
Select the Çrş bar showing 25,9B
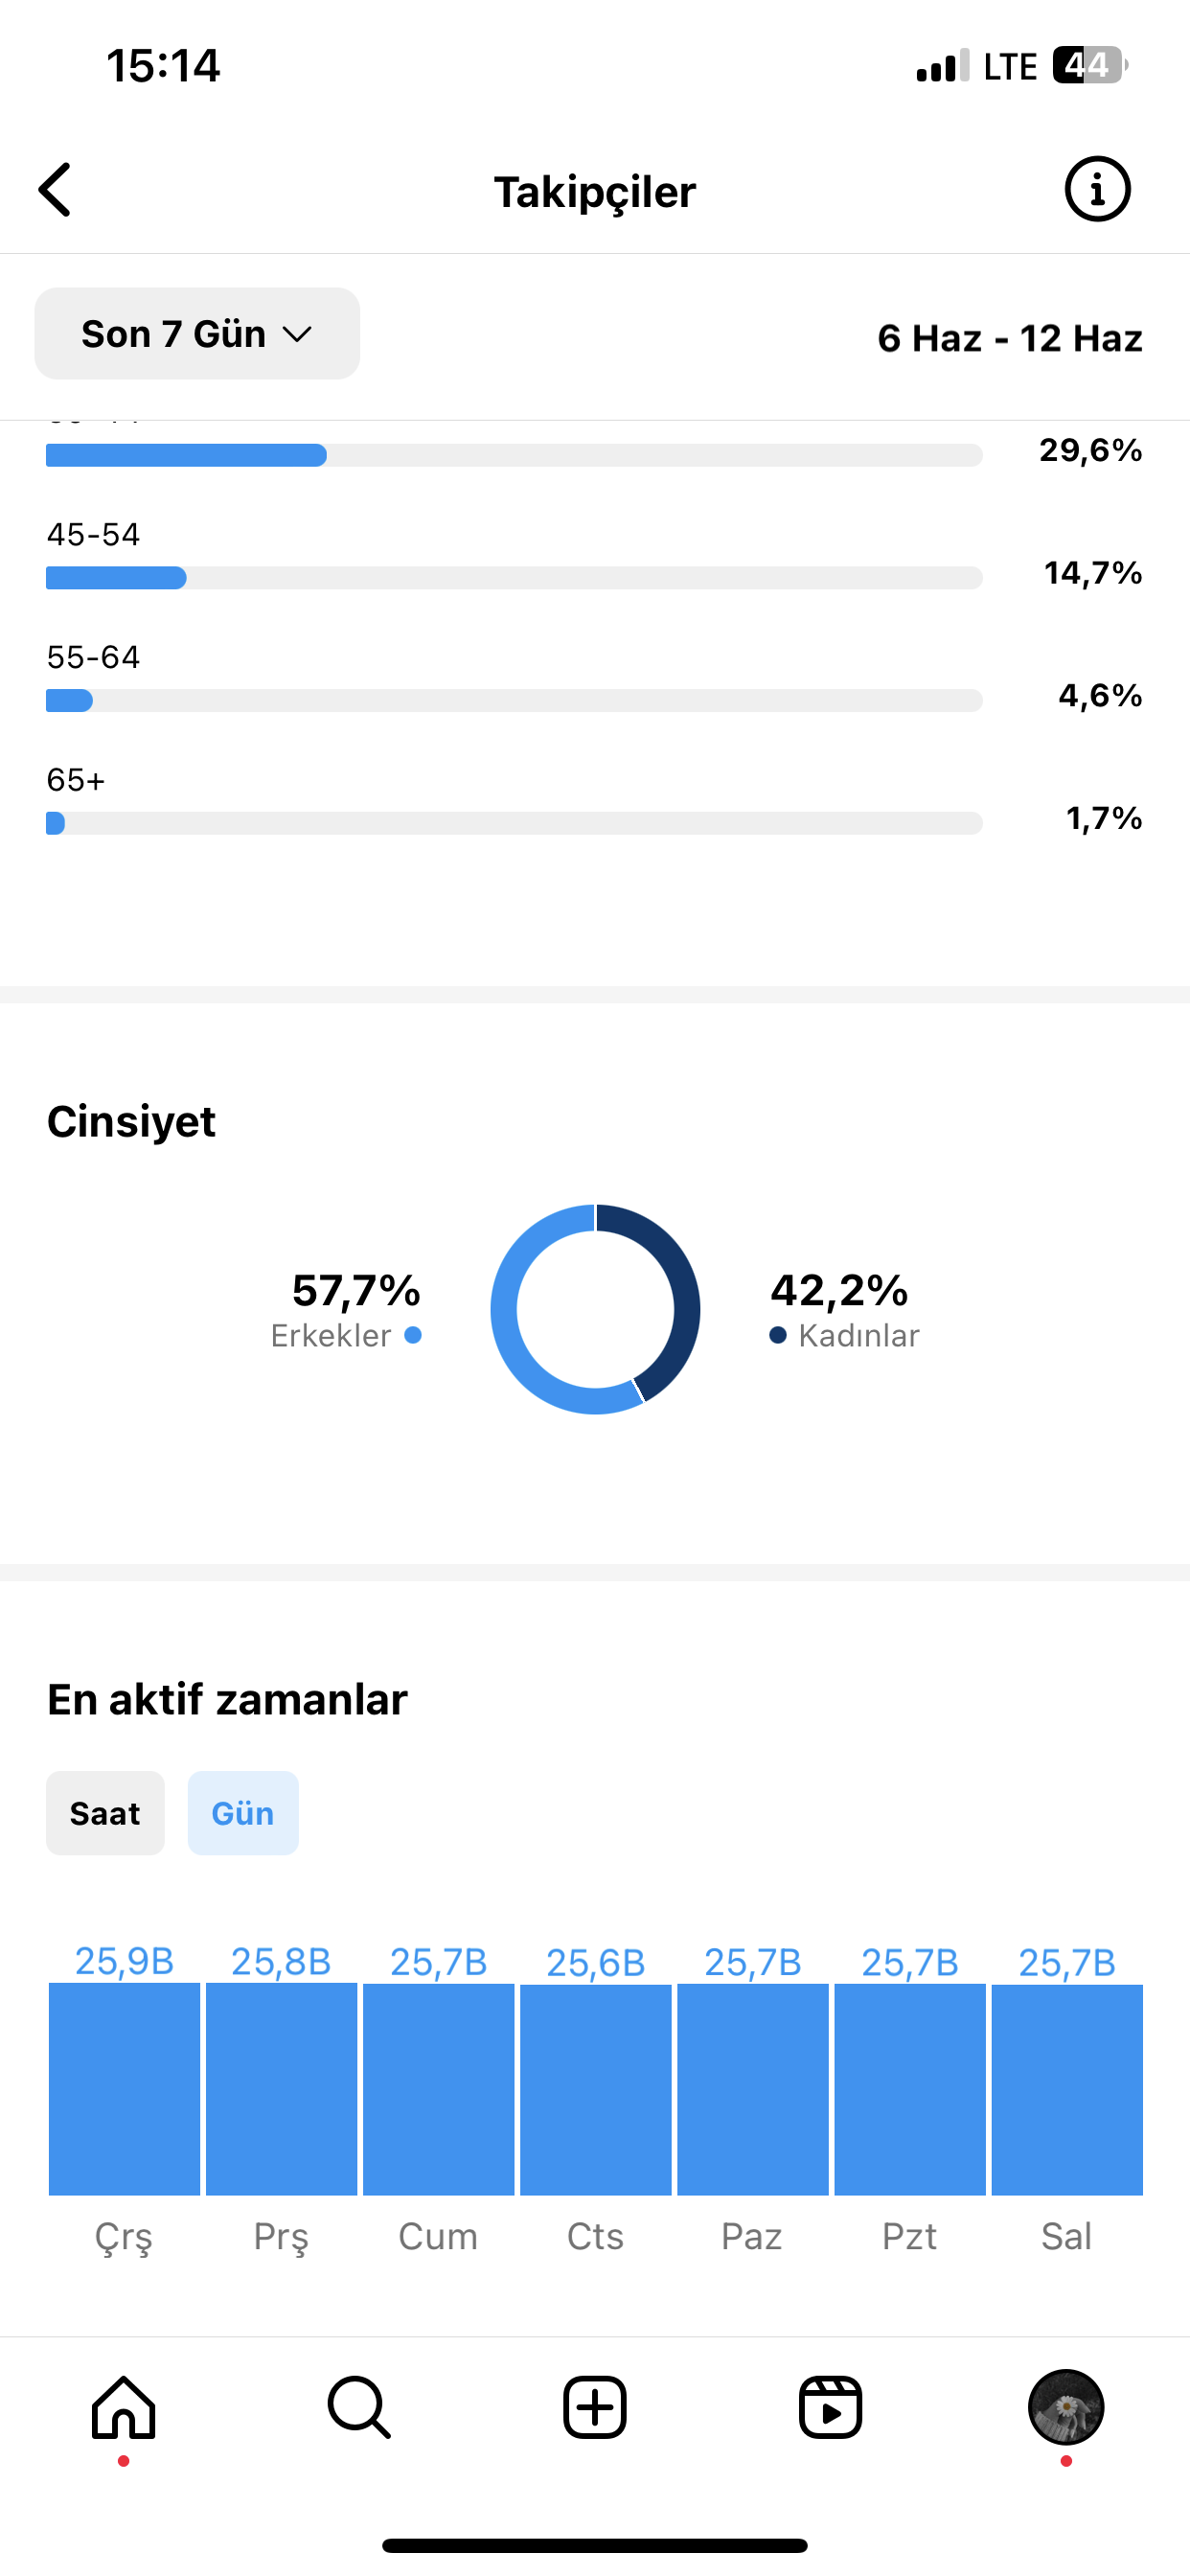point(124,2089)
